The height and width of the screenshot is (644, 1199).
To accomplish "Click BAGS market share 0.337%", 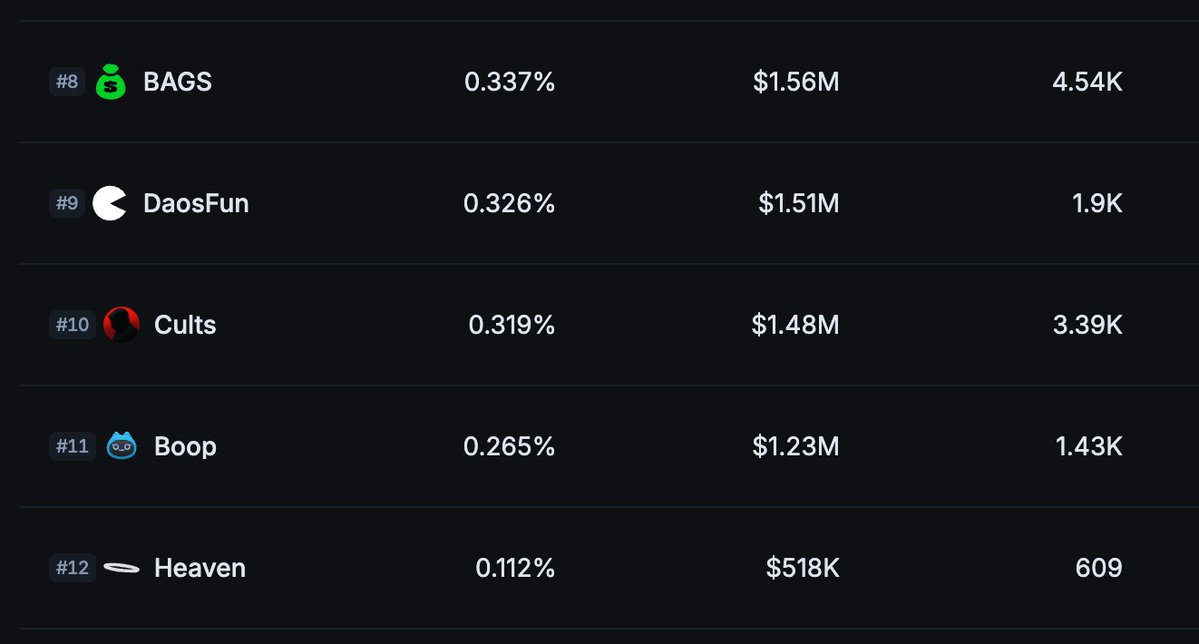I will coord(509,82).
